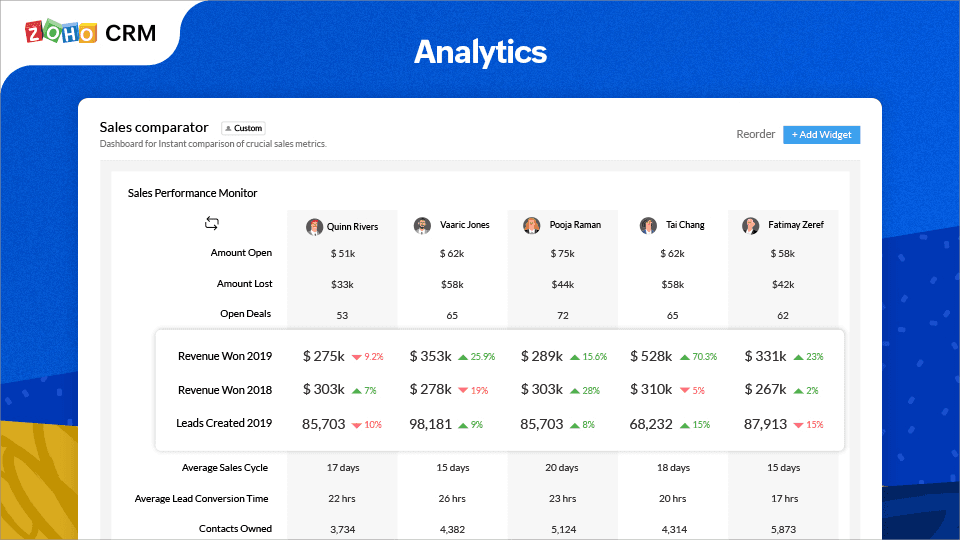Click Pooja Raman's $75k Amount Open value

562,253
